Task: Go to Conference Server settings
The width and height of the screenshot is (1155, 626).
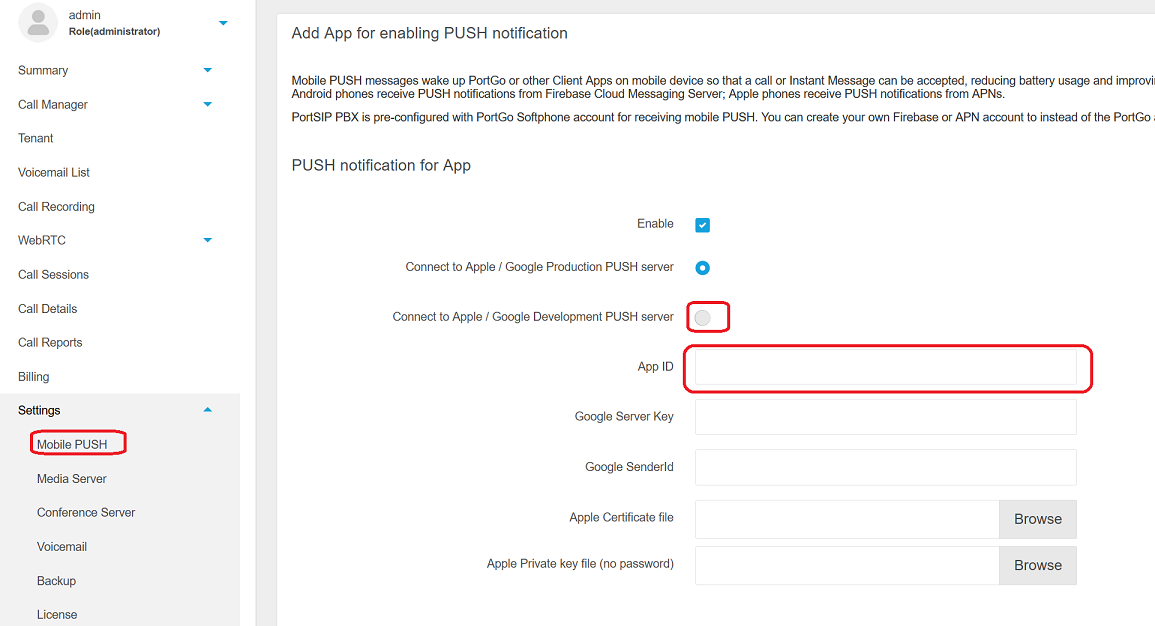Action: (86, 512)
